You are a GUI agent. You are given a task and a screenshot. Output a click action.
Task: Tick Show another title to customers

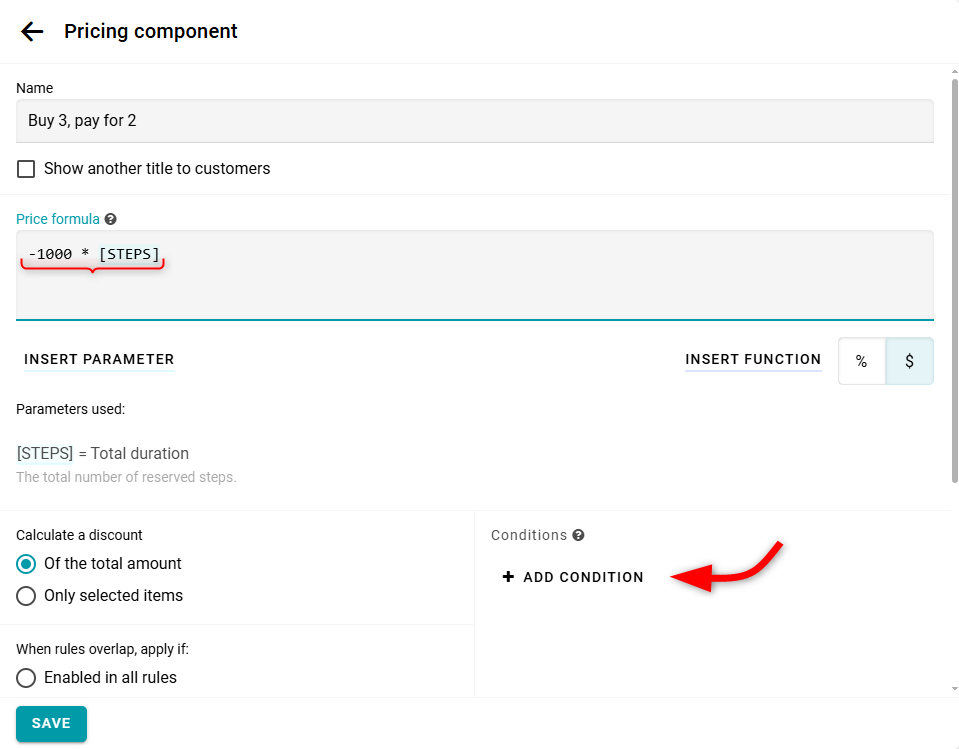pyautogui.click(x=26, y=169)
